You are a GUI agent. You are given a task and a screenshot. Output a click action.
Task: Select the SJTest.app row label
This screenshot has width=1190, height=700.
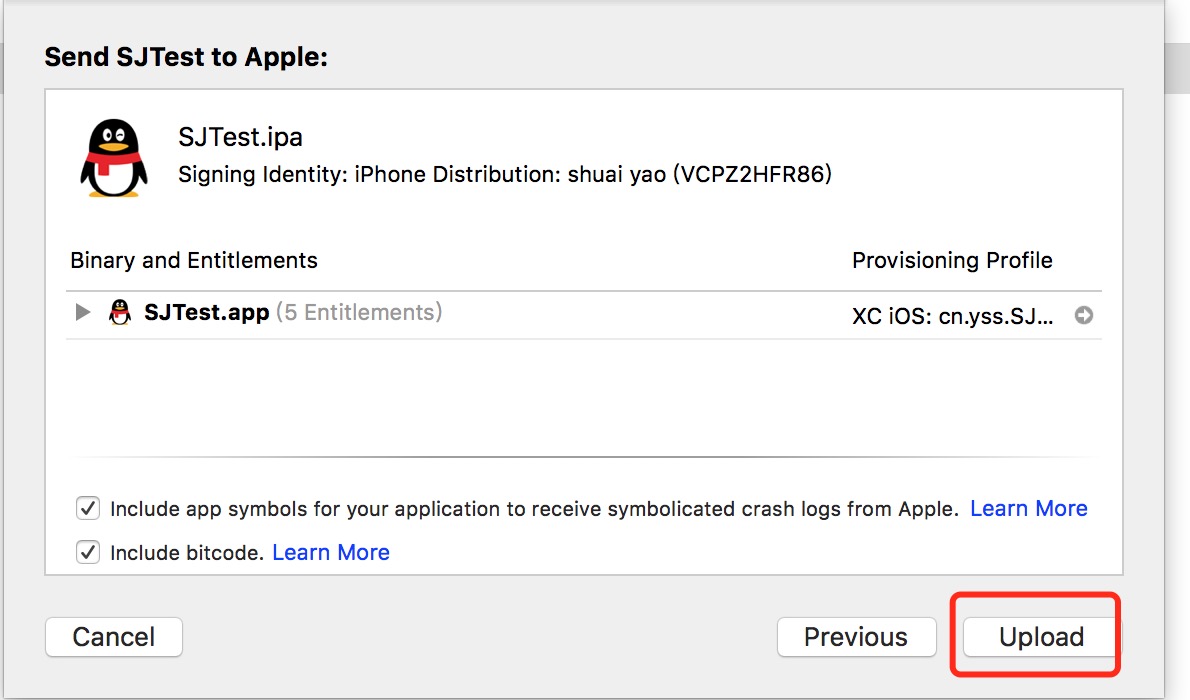pyautogui.click(x=206, y=312)
